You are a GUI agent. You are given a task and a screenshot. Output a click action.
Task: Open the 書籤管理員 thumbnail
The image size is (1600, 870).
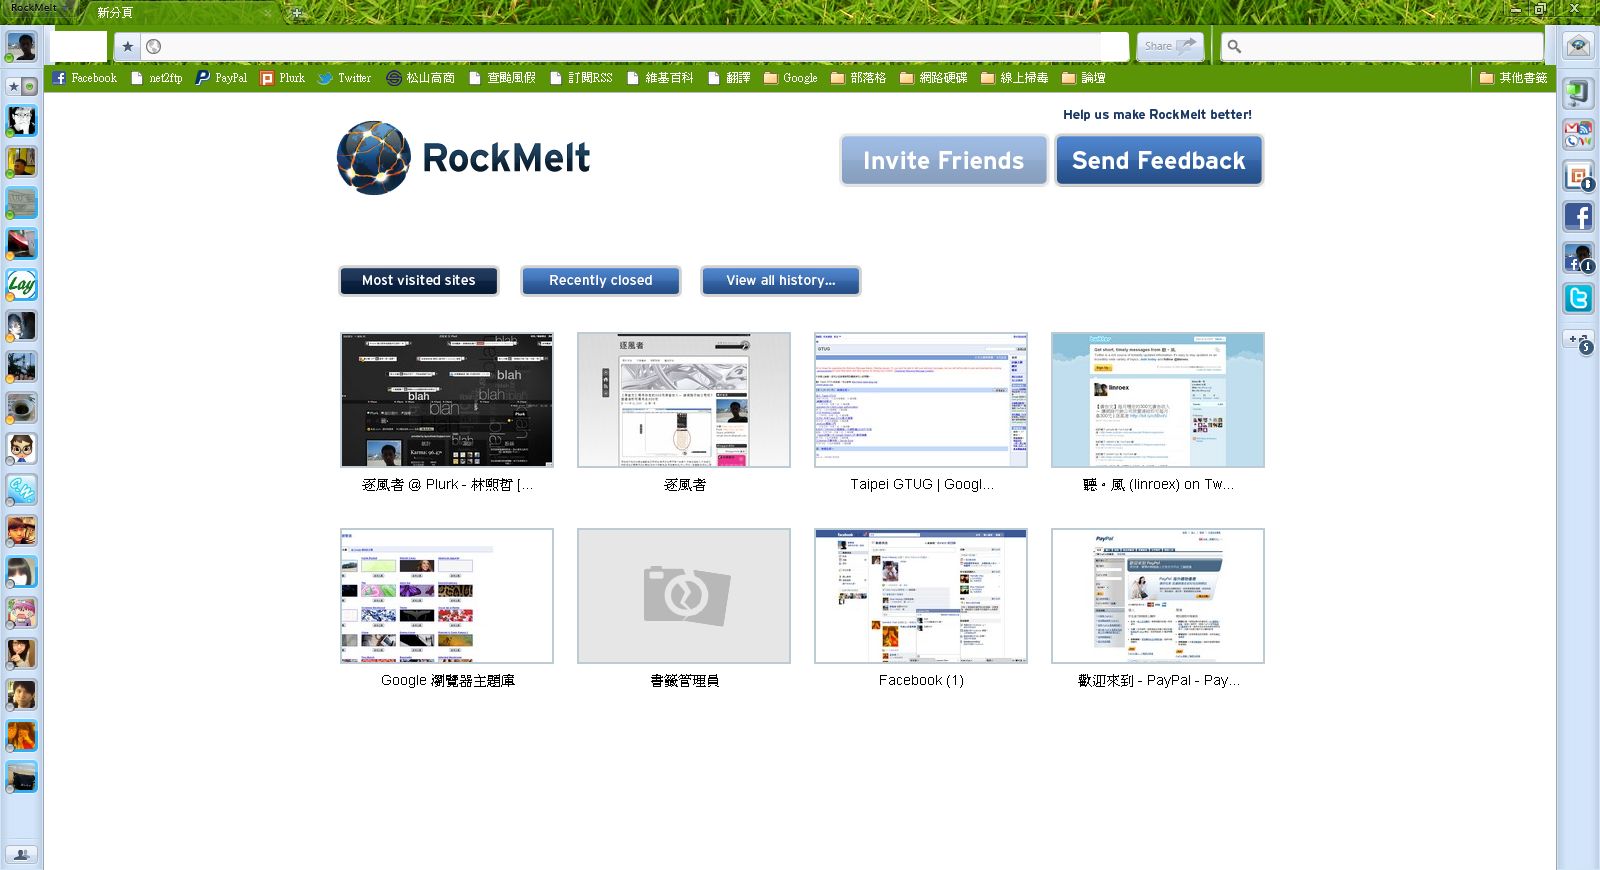(x=684, y=596)
